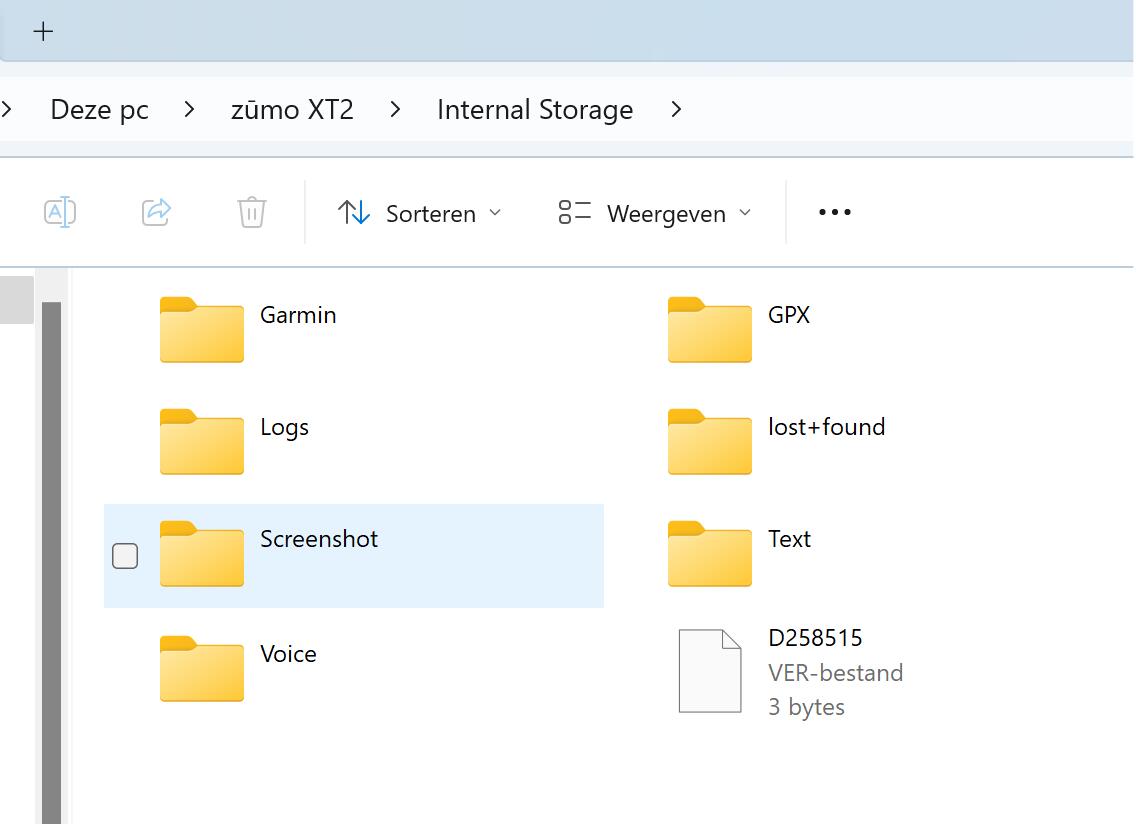Open the three-dots more options menu
Viewport: 1136px width, 824px height.
coord(835,212)
